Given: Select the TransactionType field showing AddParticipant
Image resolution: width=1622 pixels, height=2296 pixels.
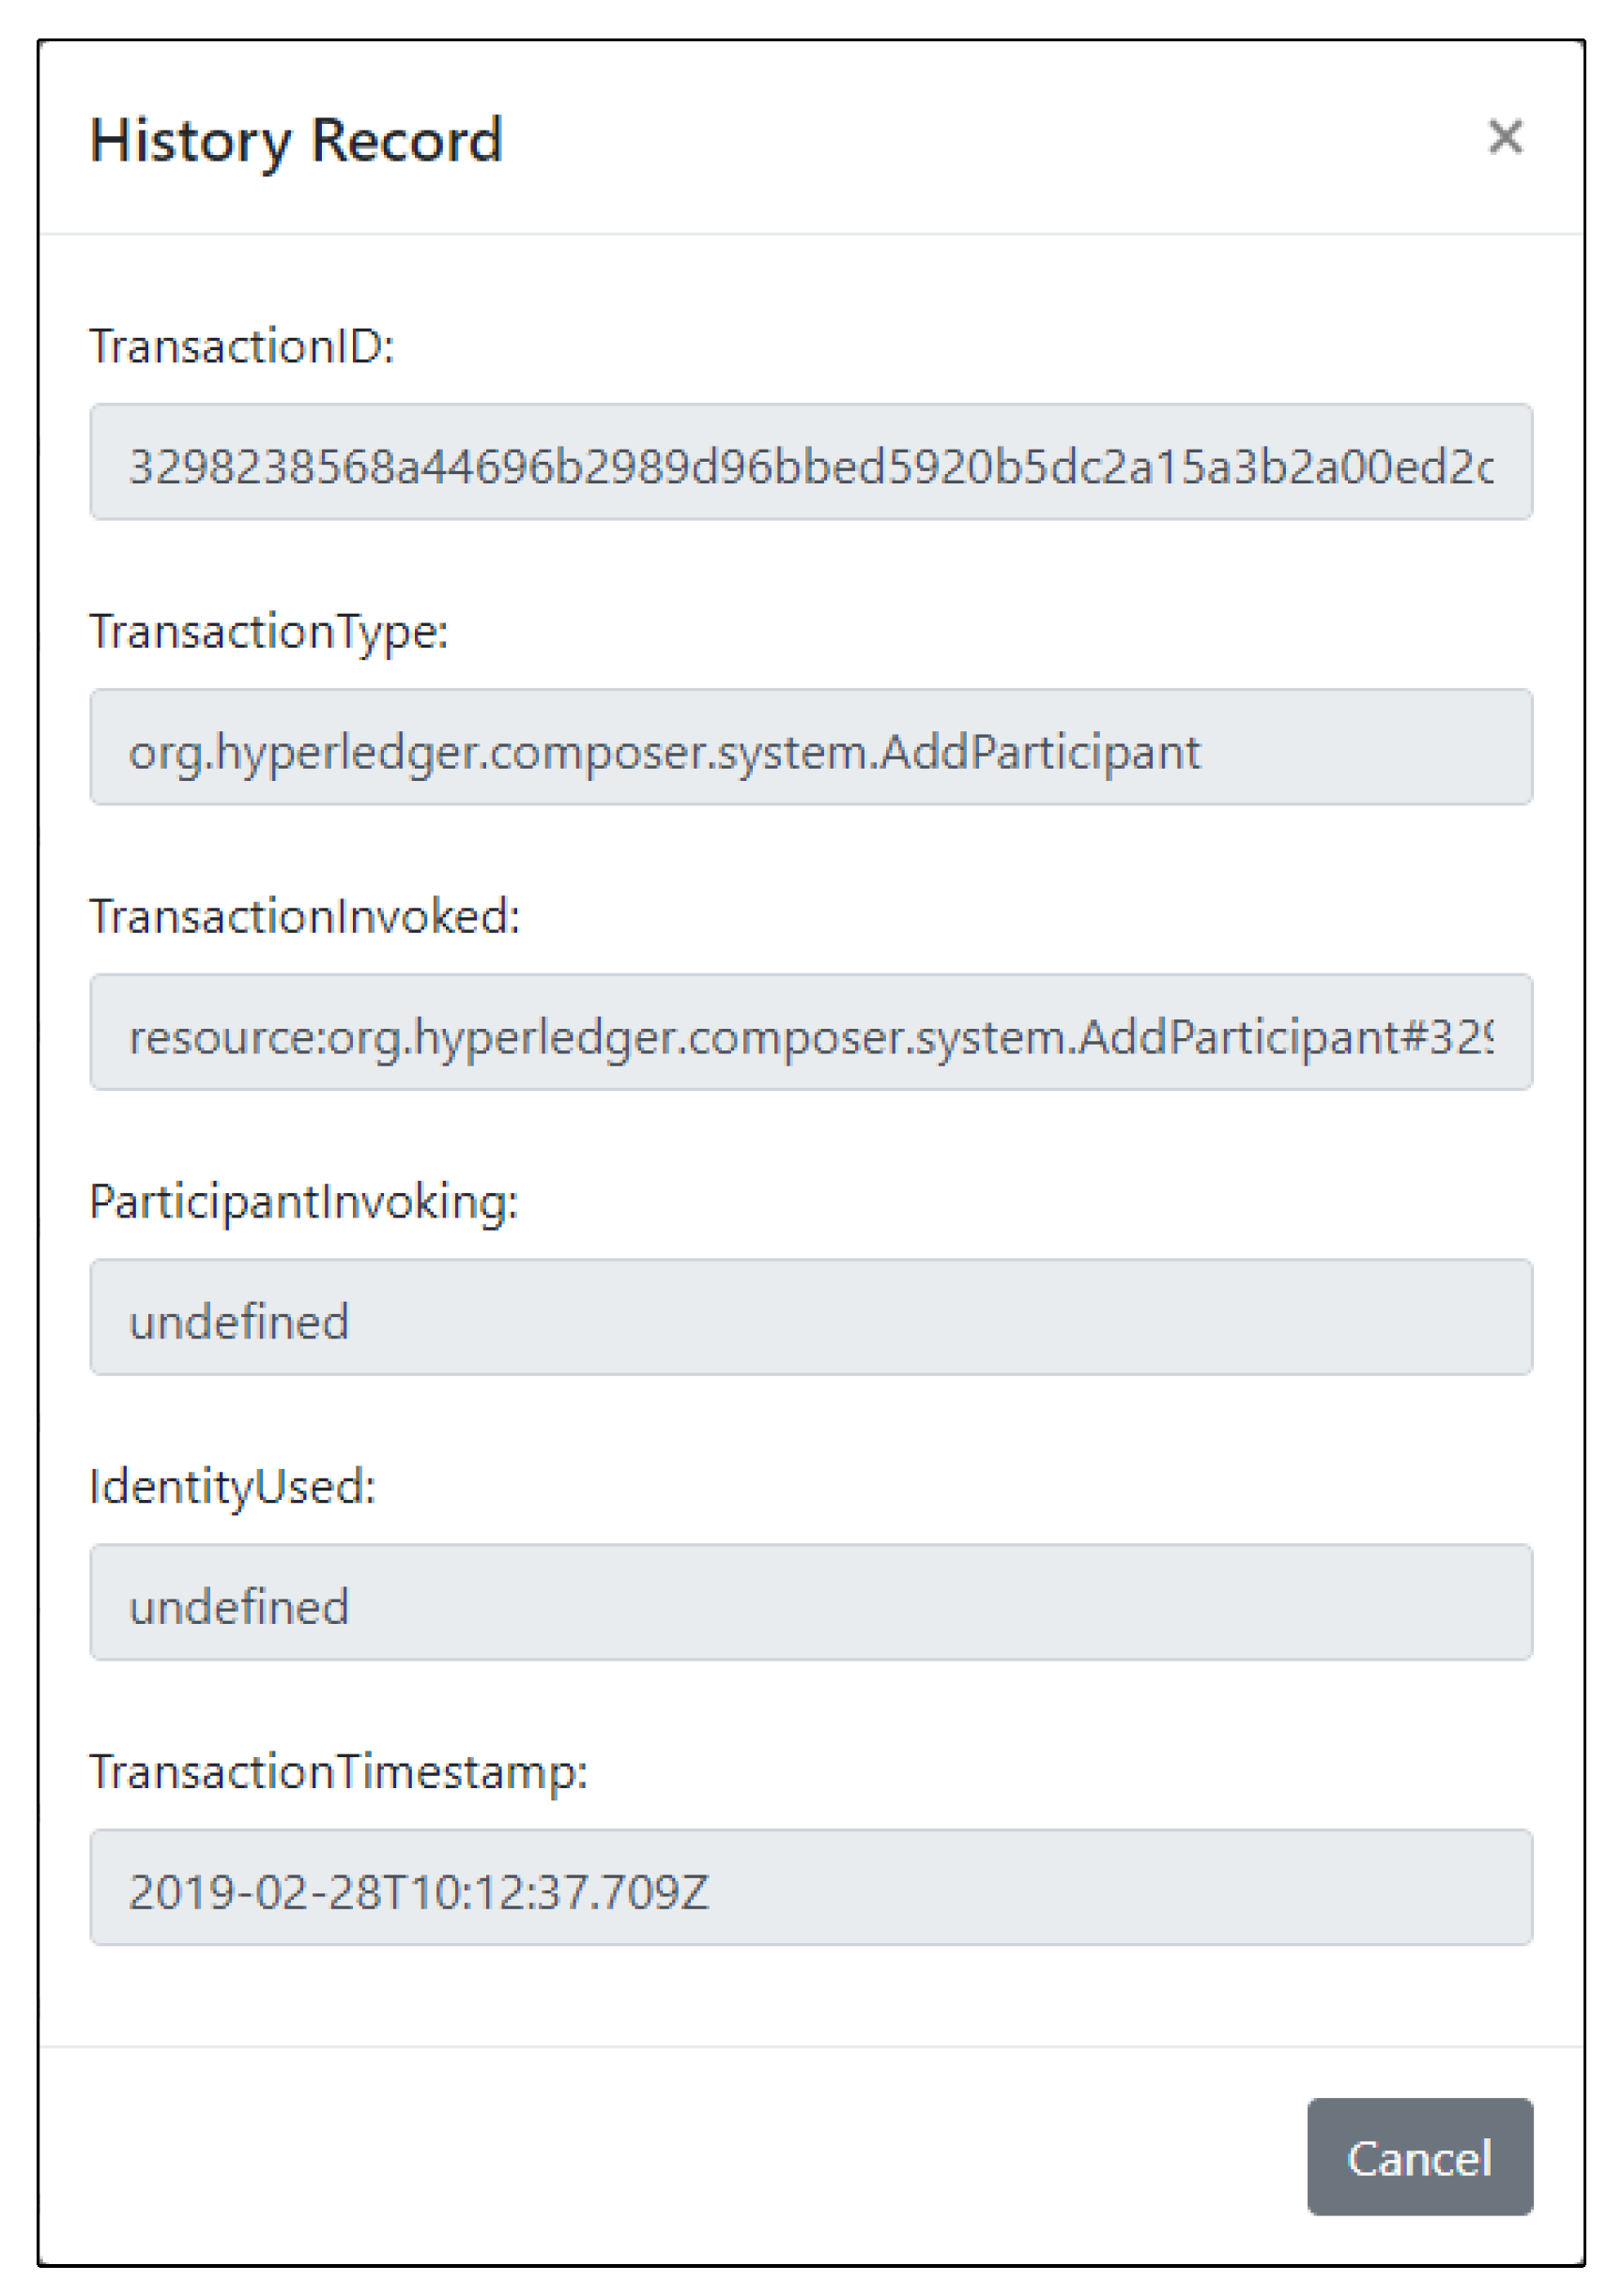Looking at the screenshot, I should click(x=811, y=747).
